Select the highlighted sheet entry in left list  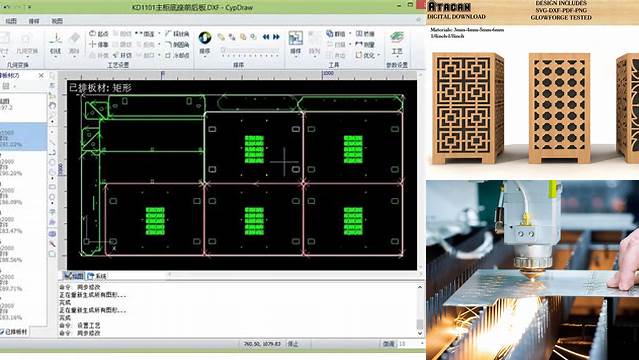click(x=23, y=137)
